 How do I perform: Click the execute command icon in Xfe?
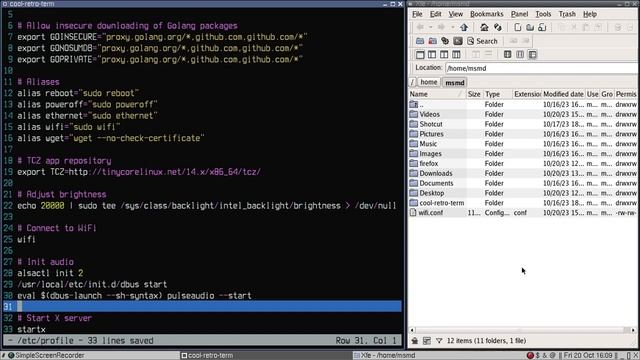click(445, 41)
